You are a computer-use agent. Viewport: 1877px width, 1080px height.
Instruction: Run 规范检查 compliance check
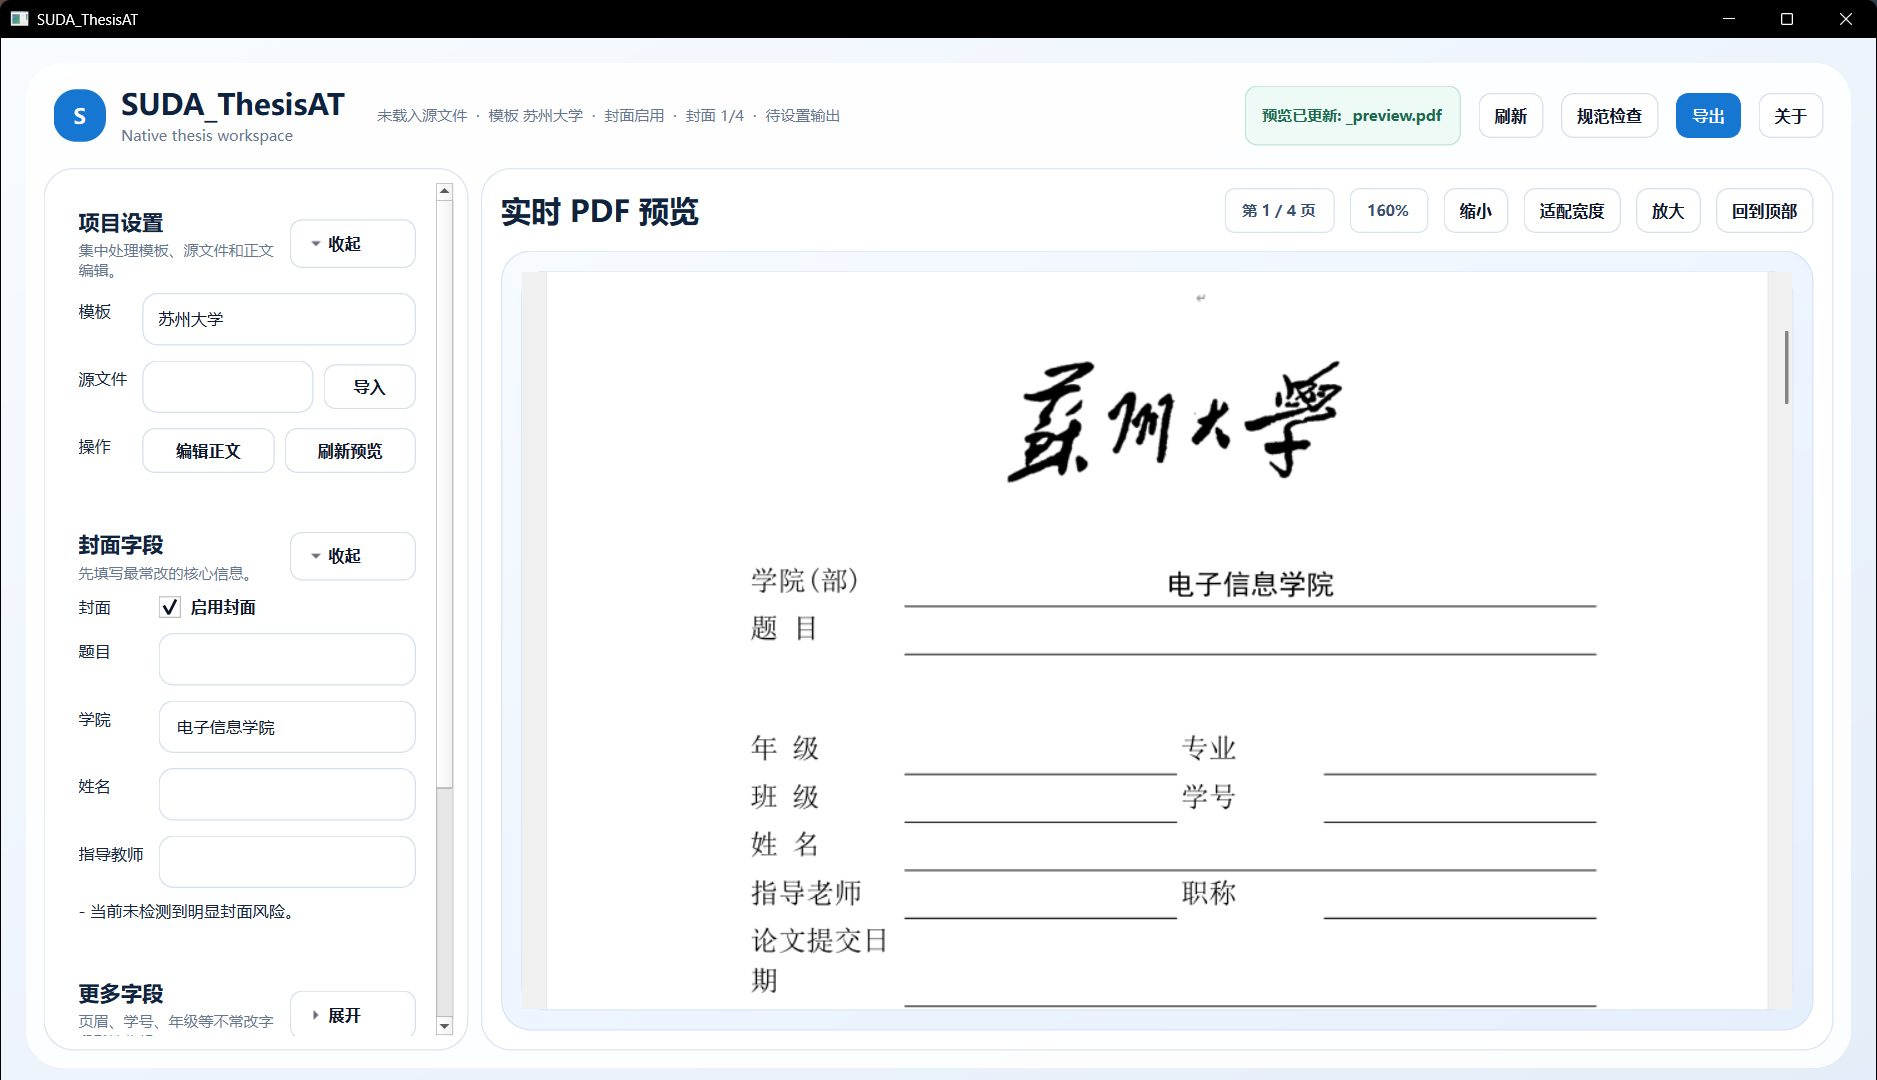(x=1608, y=115)
